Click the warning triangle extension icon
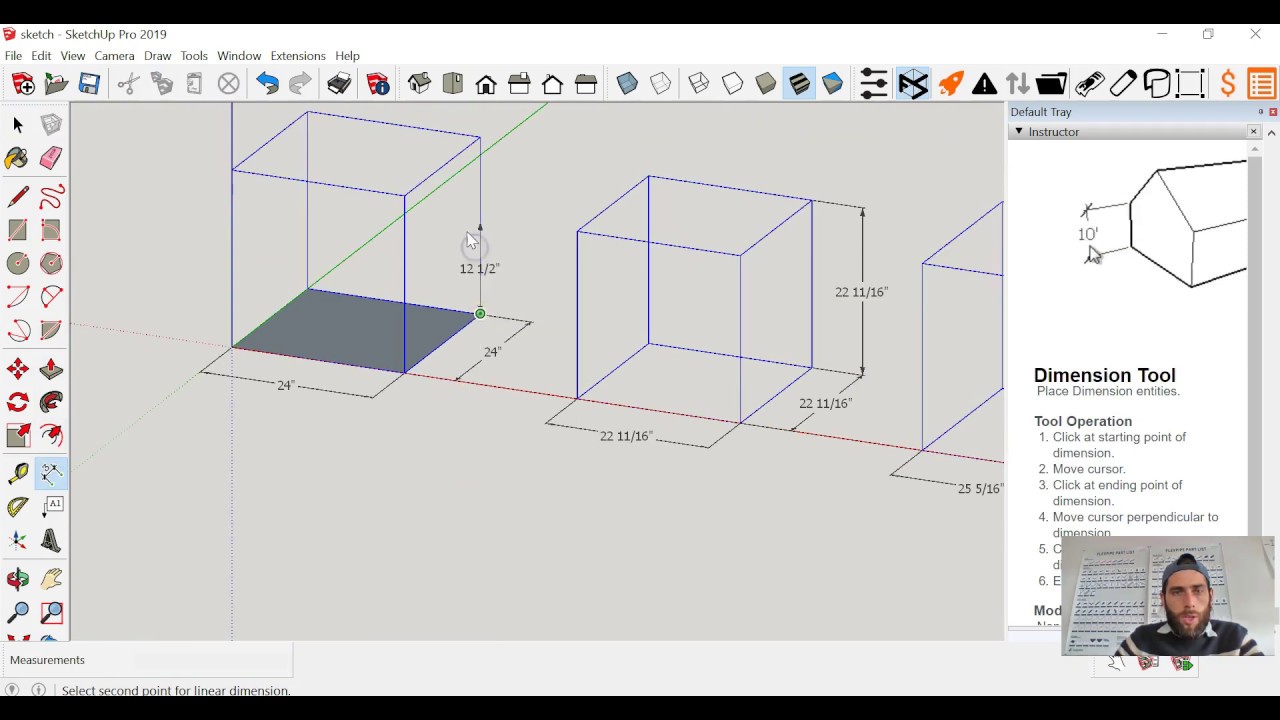The width and height of the screenshot is (1280, 720). point(984,84)
